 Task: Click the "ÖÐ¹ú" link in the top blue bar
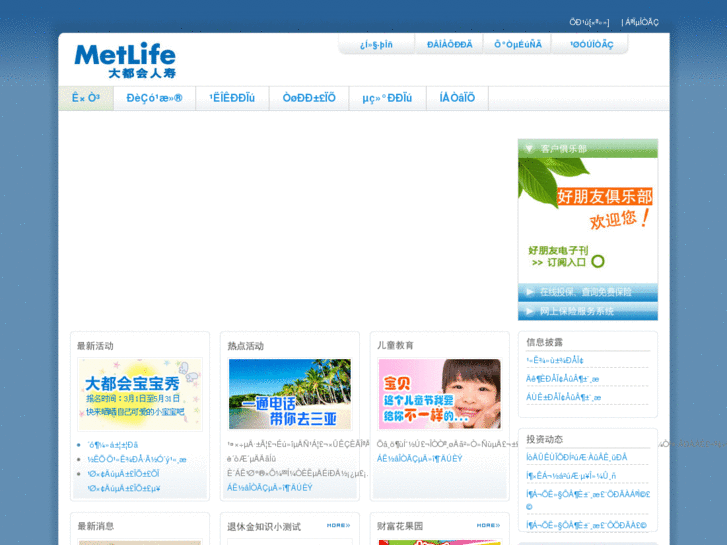pyautogui.click(x=589, y=22)
